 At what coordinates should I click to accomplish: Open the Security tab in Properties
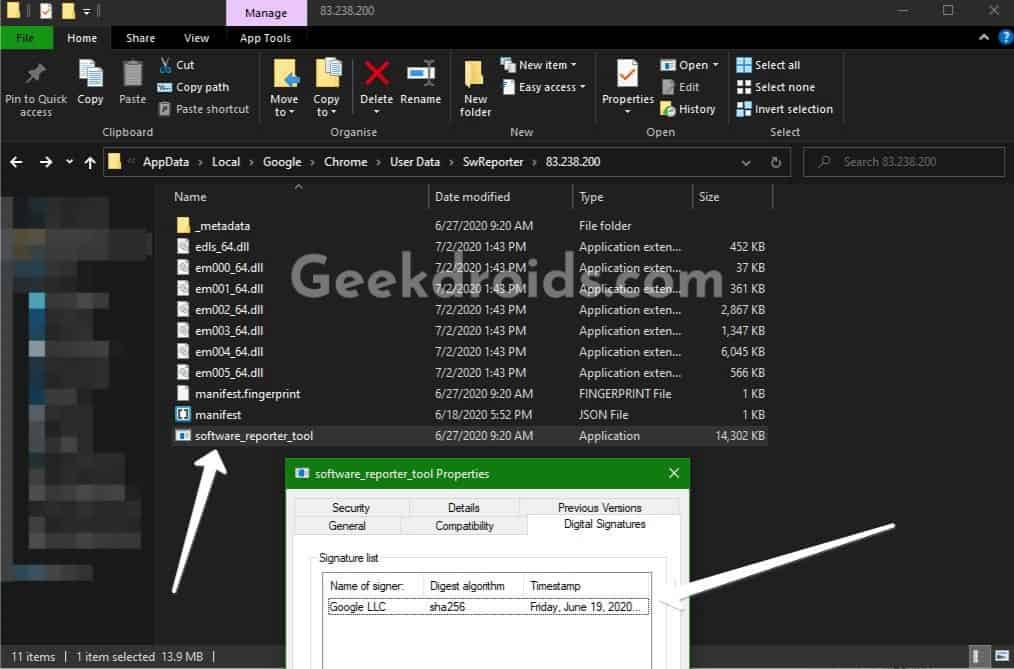[x=351, y=507]
